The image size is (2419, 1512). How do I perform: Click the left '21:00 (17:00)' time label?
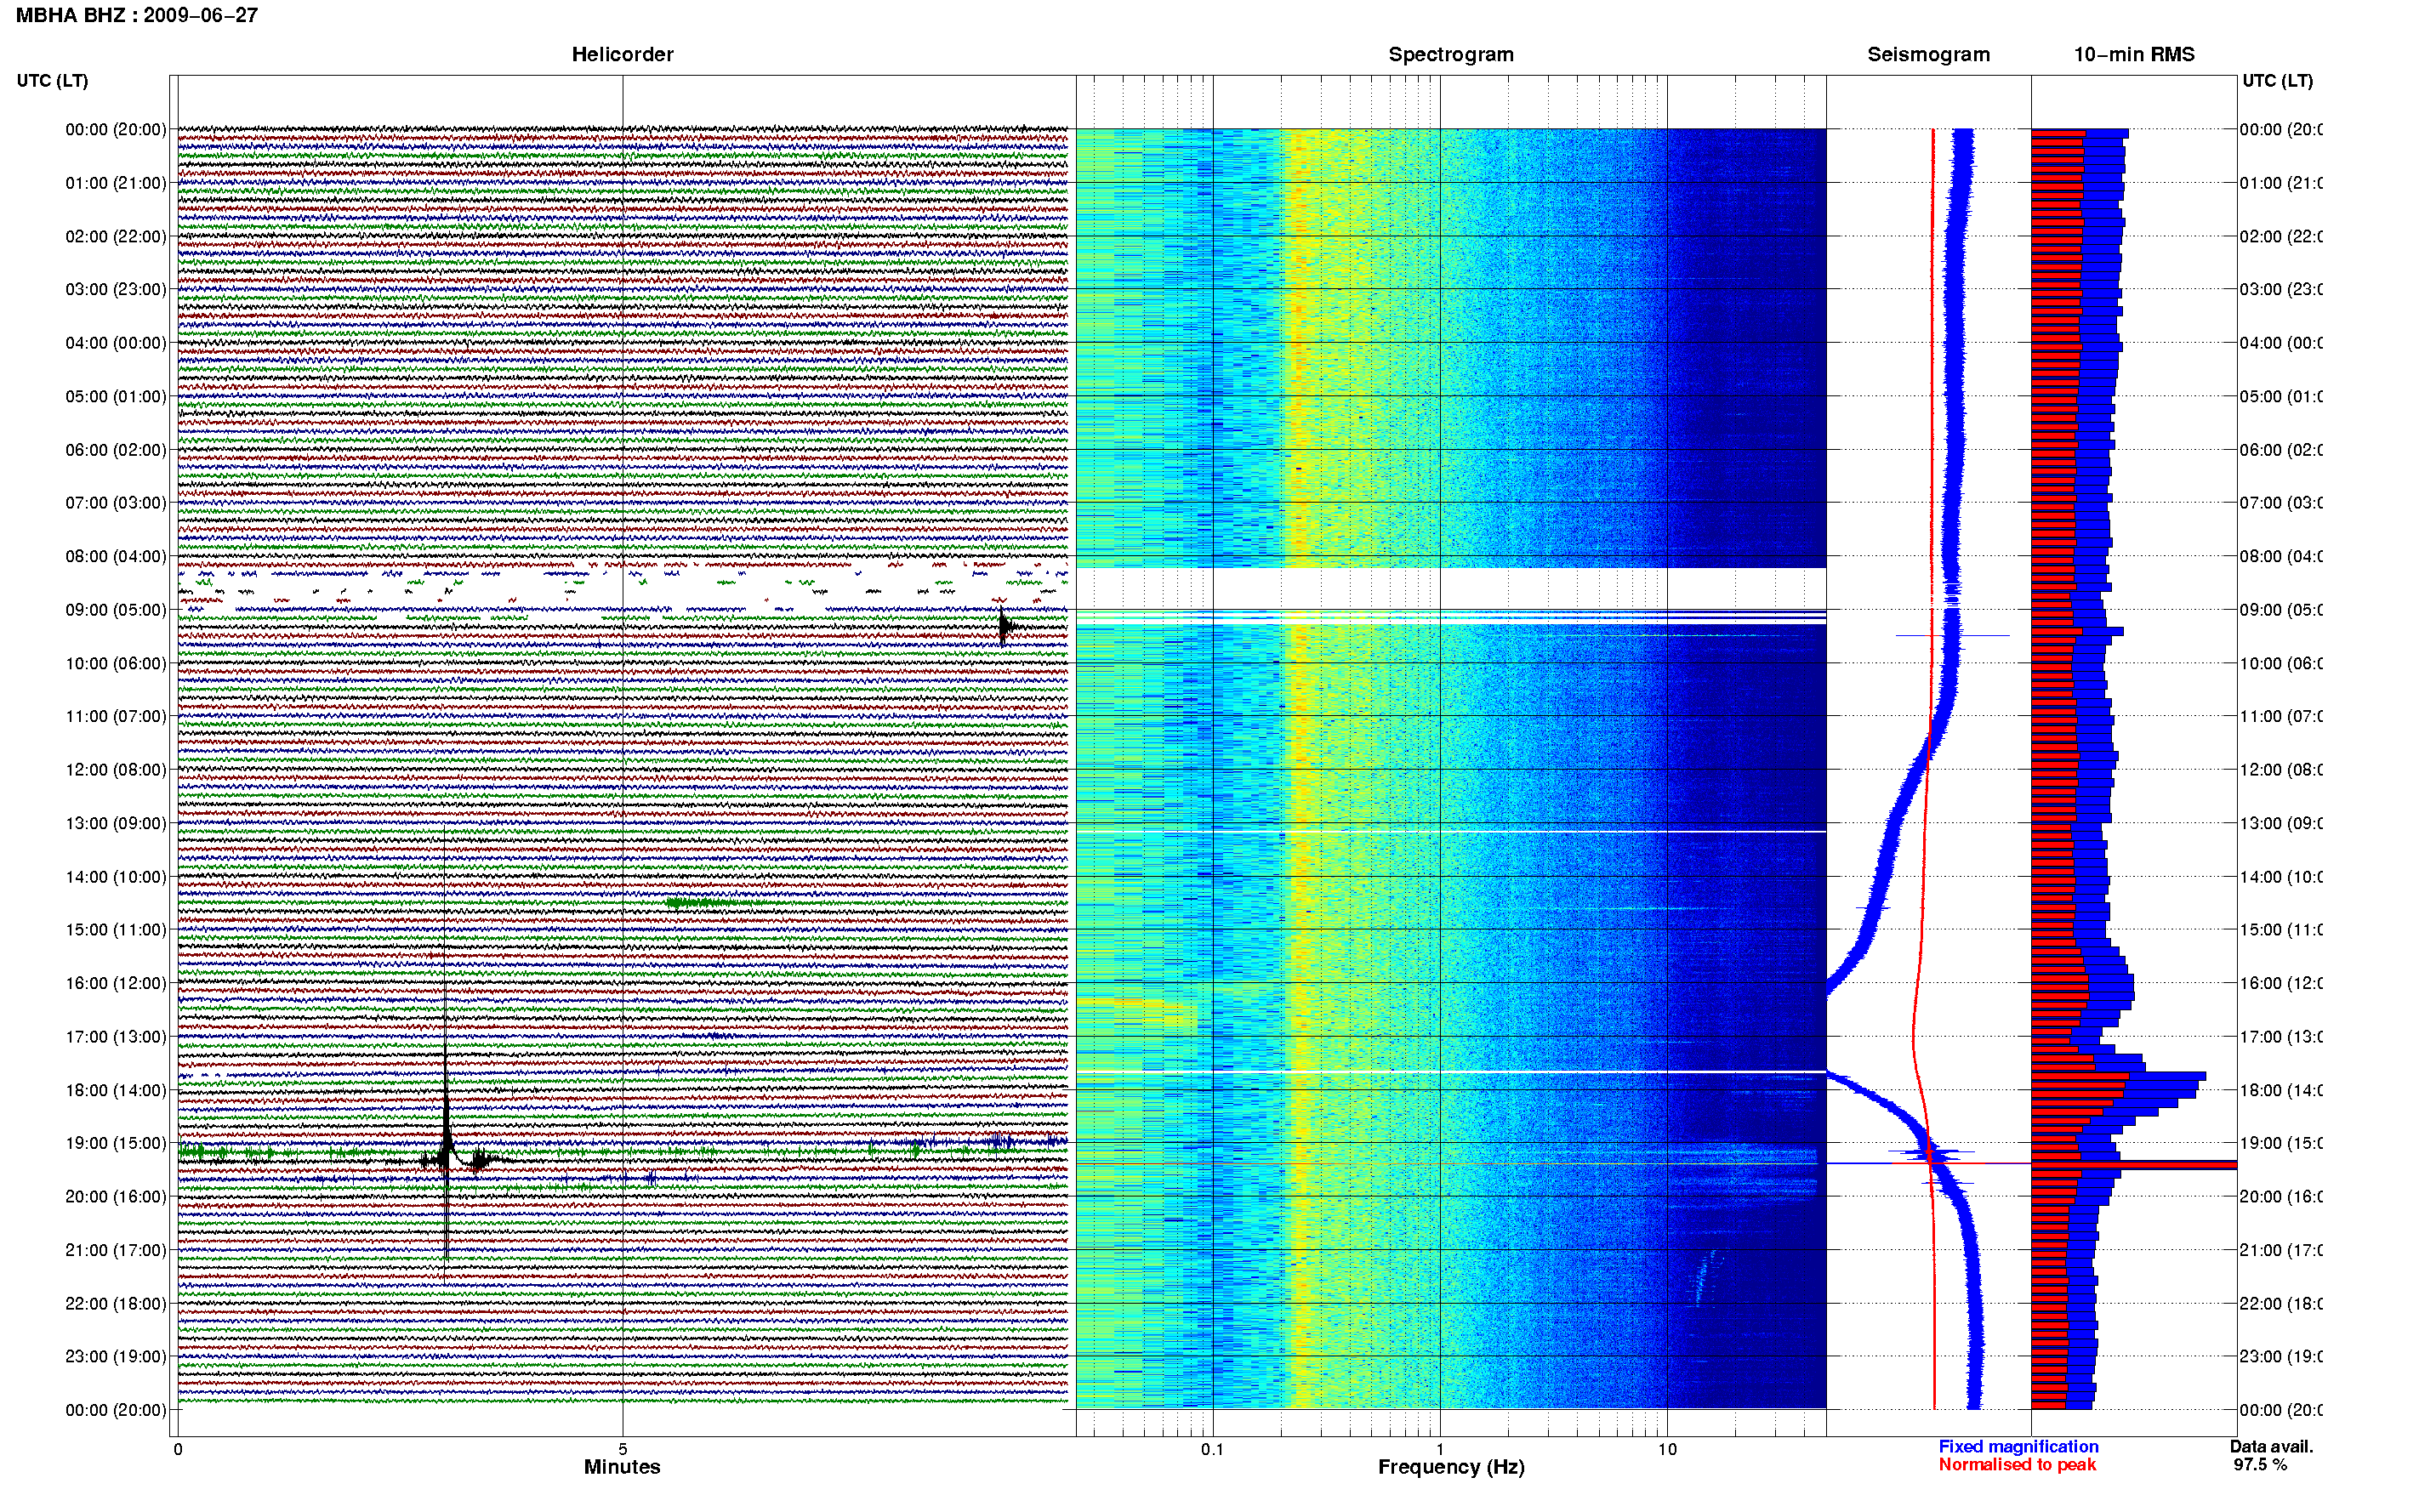pyautogui.click(x=116, y=1250)
